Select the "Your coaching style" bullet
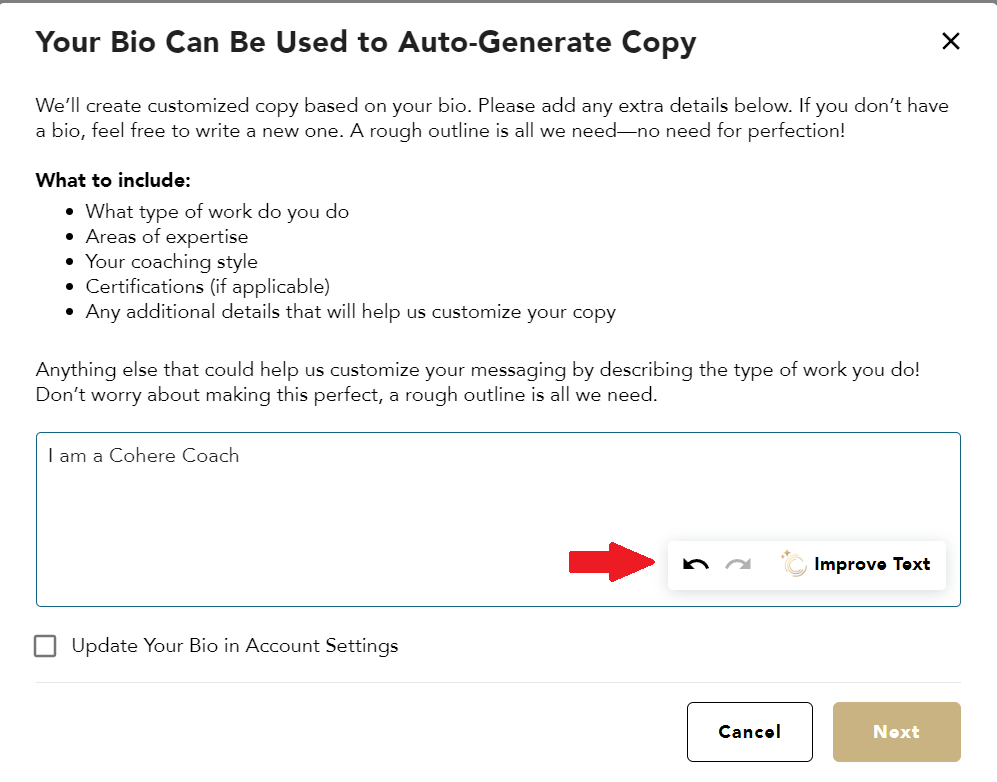This screenshot has width=997, height=782. (x=172, y=262)
